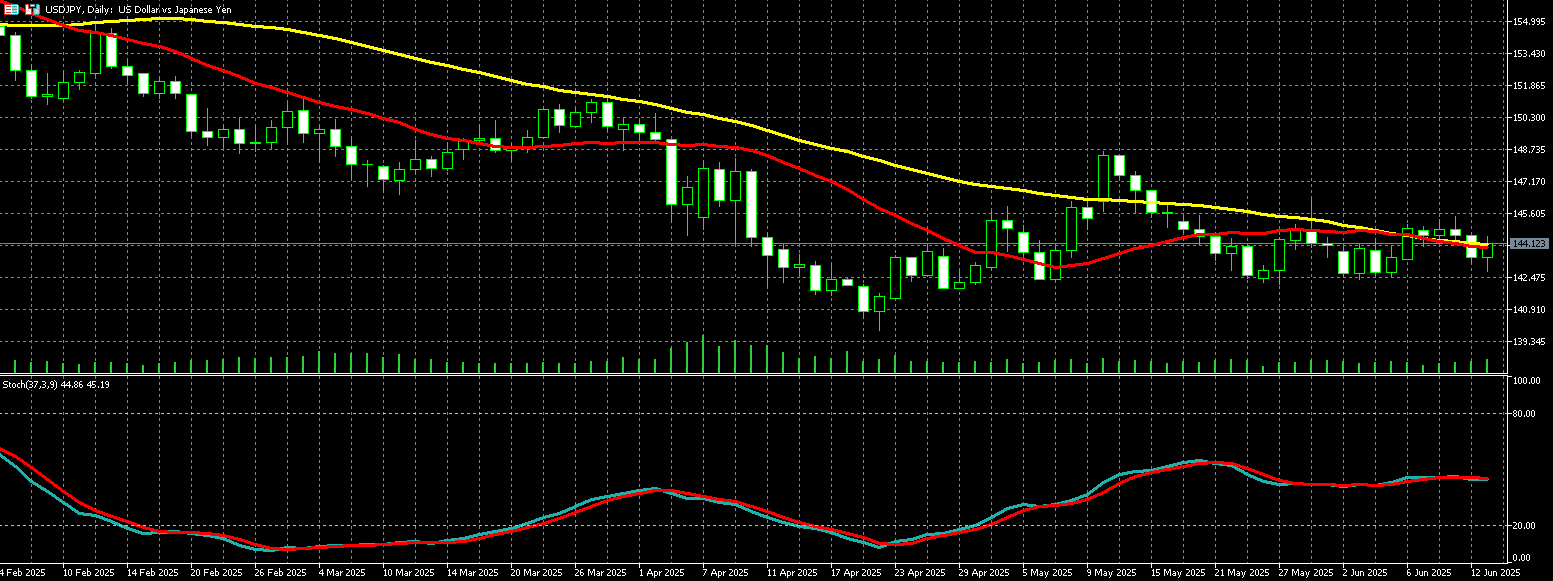Click the 139.345 price scale label
This screenshot has width=1553, height=581.
click(1530, 342)
